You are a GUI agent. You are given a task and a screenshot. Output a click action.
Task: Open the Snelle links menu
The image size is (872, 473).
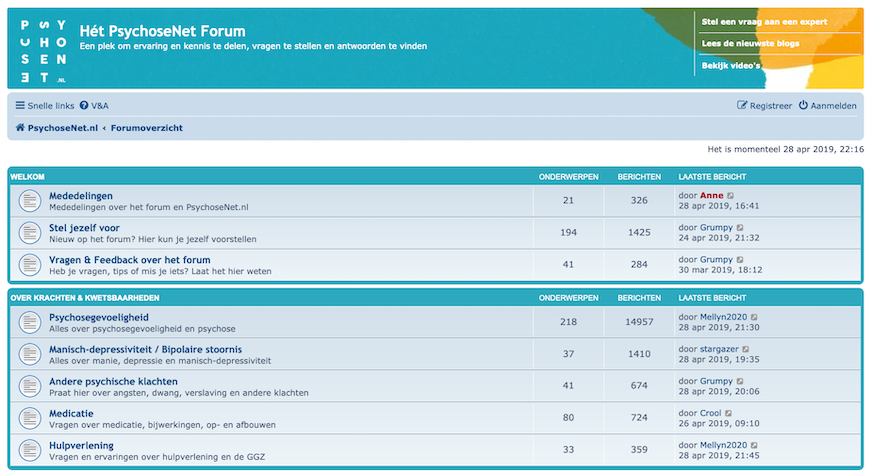45,106
